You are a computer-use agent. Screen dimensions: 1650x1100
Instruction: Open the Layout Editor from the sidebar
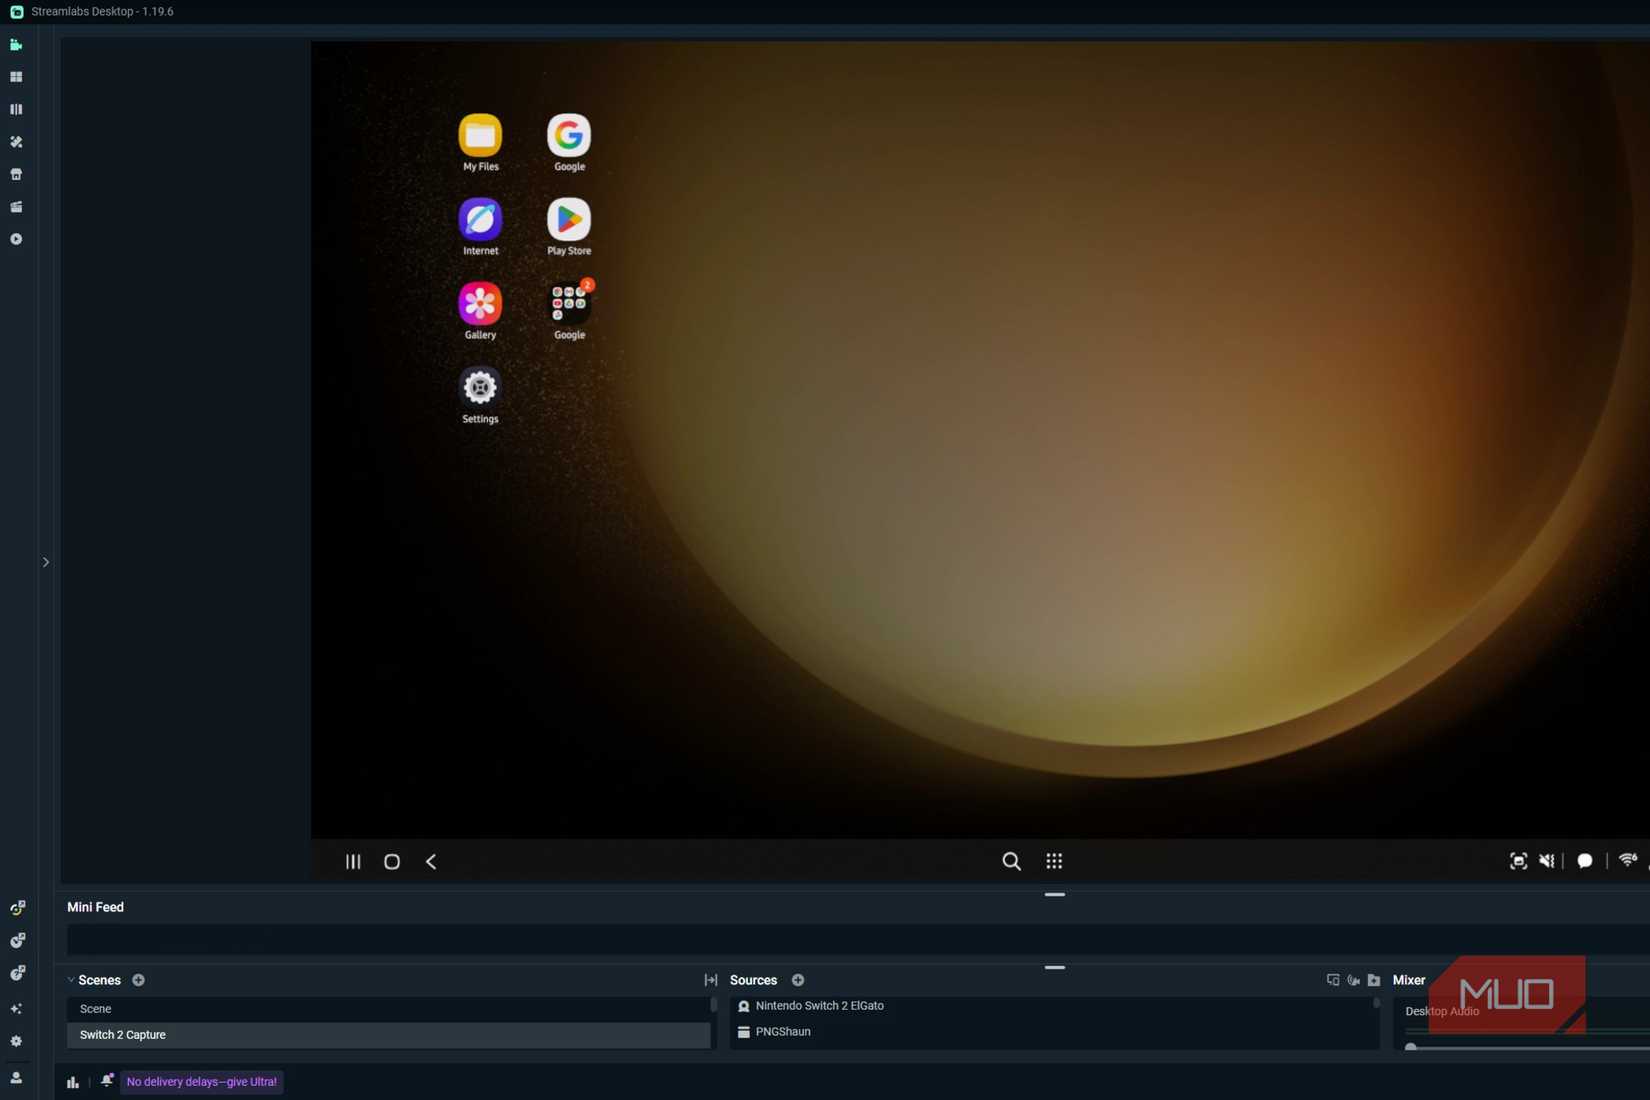click(x=16, y=109)
